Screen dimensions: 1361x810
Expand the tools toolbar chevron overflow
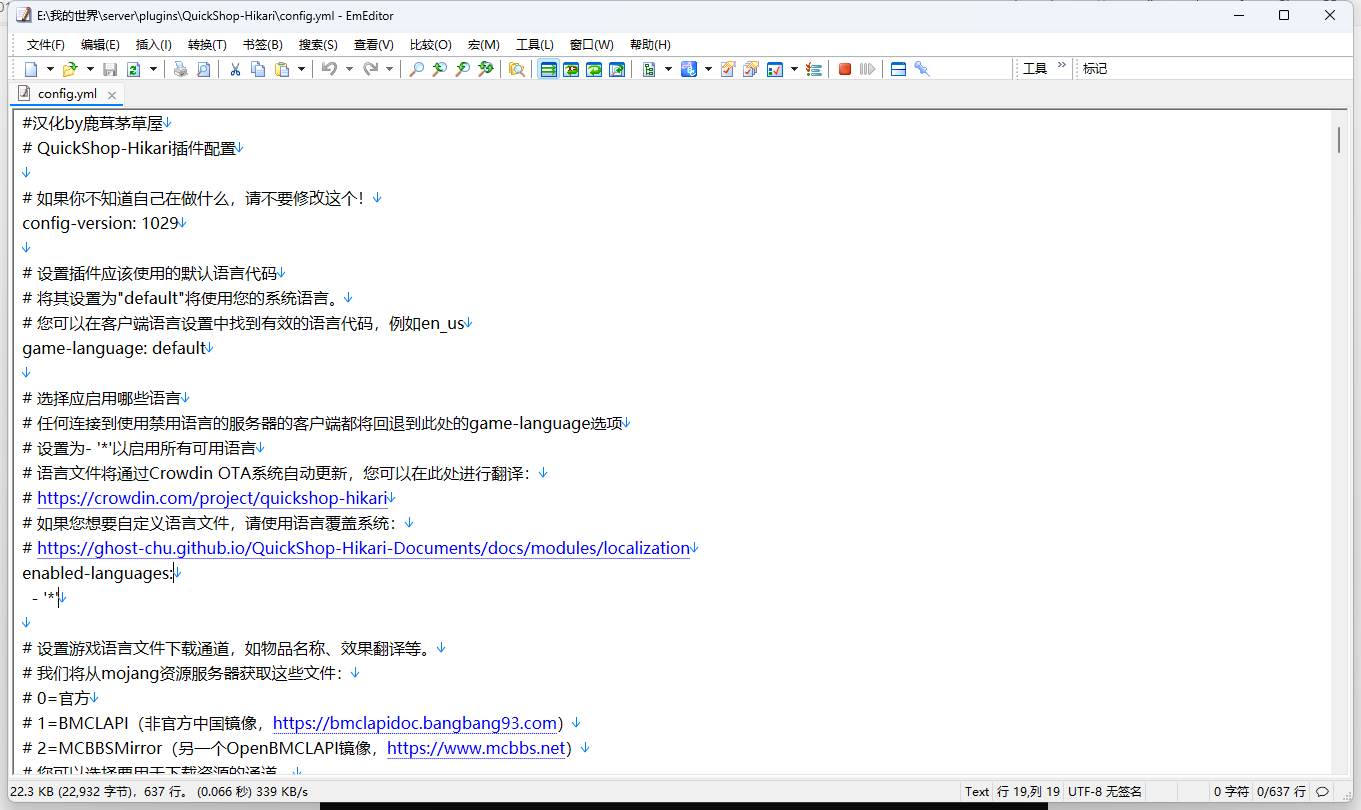click(1062, 65)
